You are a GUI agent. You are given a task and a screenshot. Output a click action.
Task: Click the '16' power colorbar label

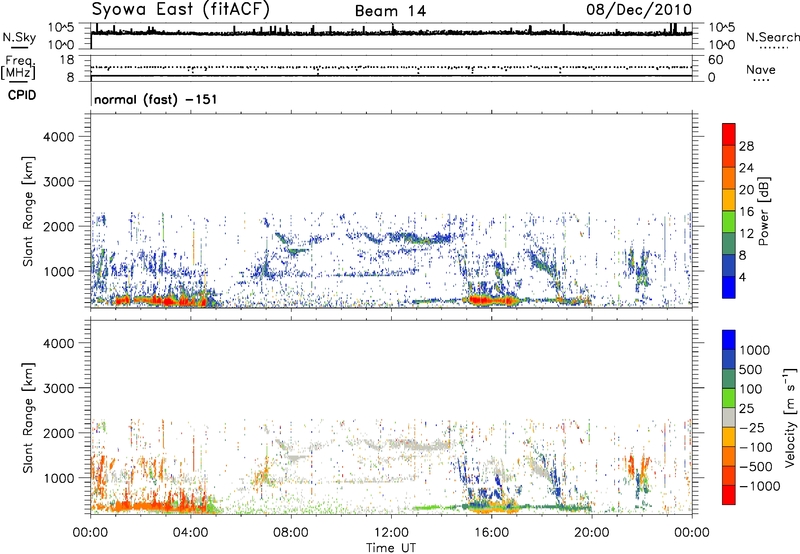(746, 212)
